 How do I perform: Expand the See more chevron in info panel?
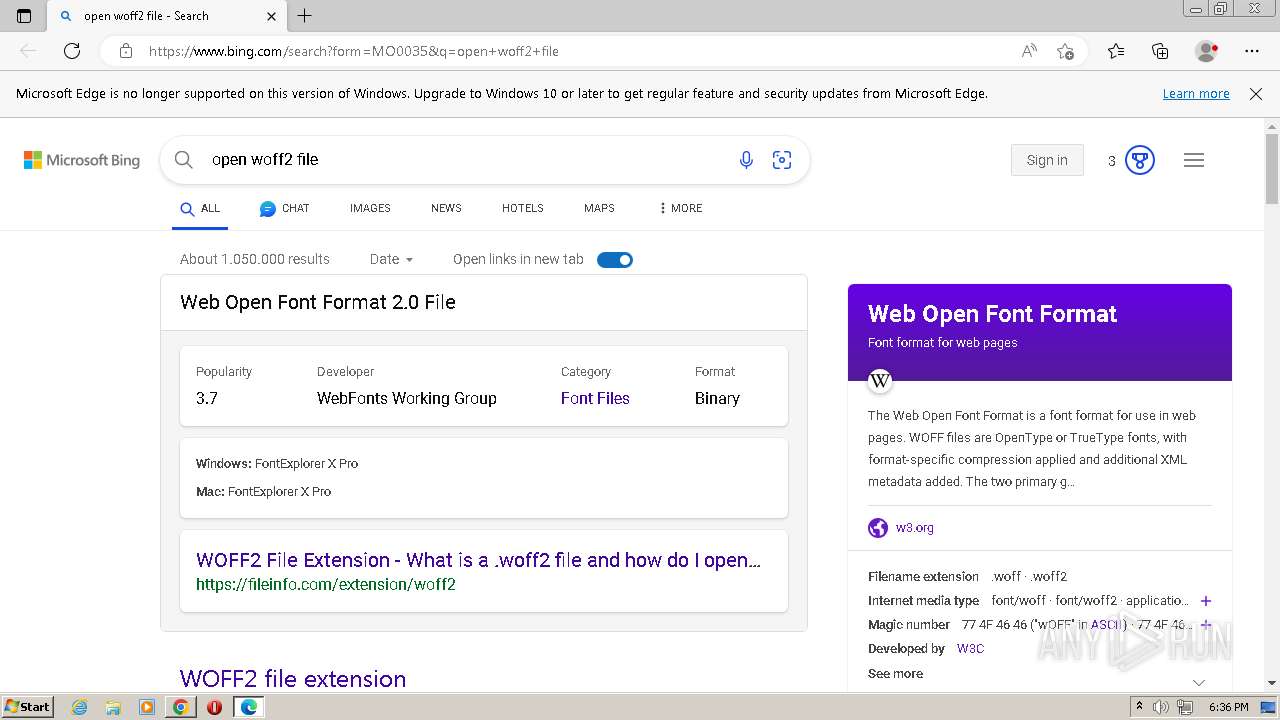pos(1199,682)
